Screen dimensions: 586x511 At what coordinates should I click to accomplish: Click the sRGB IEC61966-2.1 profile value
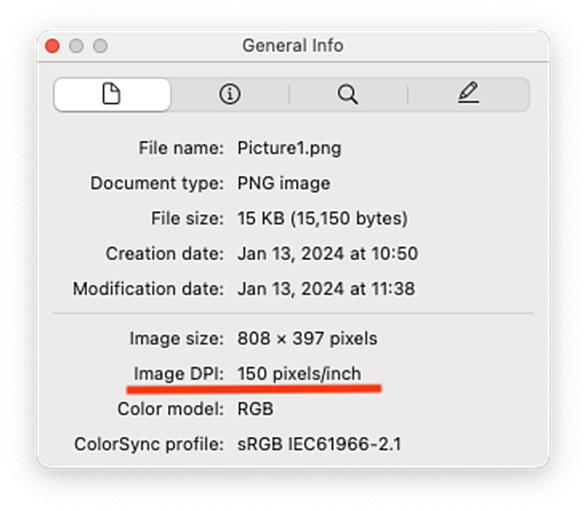pos(319,444)
